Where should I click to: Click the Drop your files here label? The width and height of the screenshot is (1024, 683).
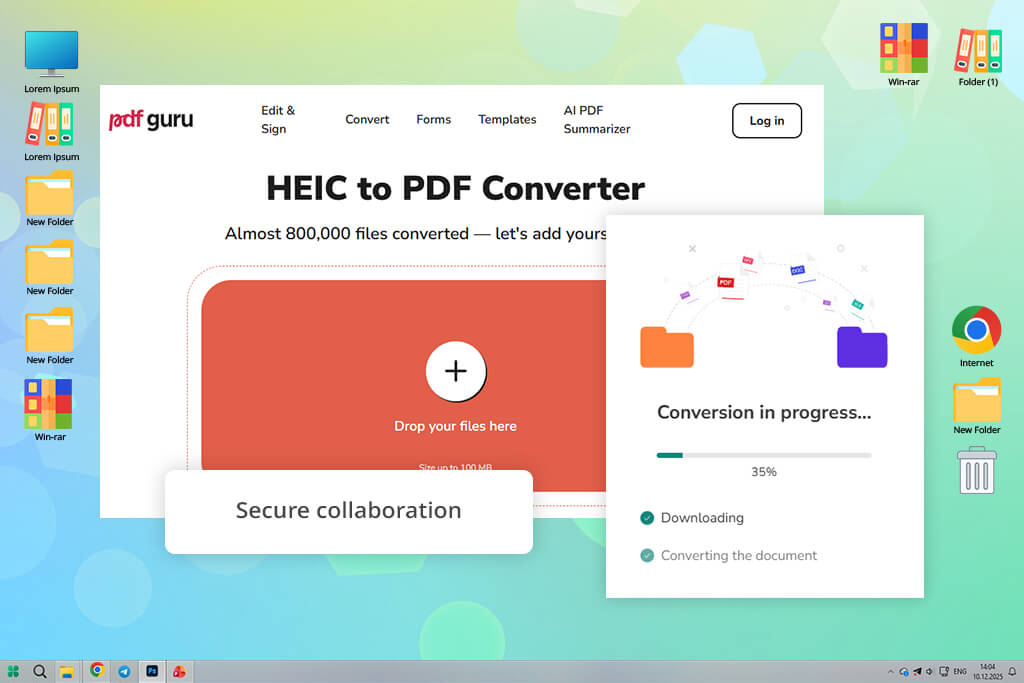455,426
